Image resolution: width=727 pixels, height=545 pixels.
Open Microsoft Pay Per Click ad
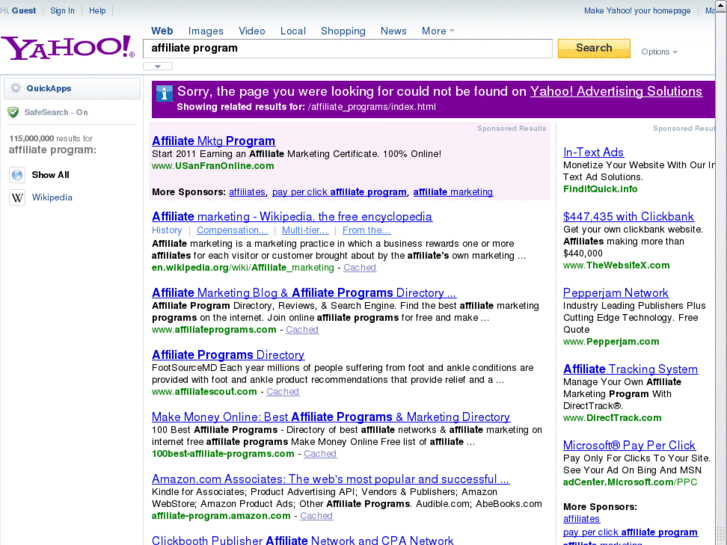click(629, 445)
